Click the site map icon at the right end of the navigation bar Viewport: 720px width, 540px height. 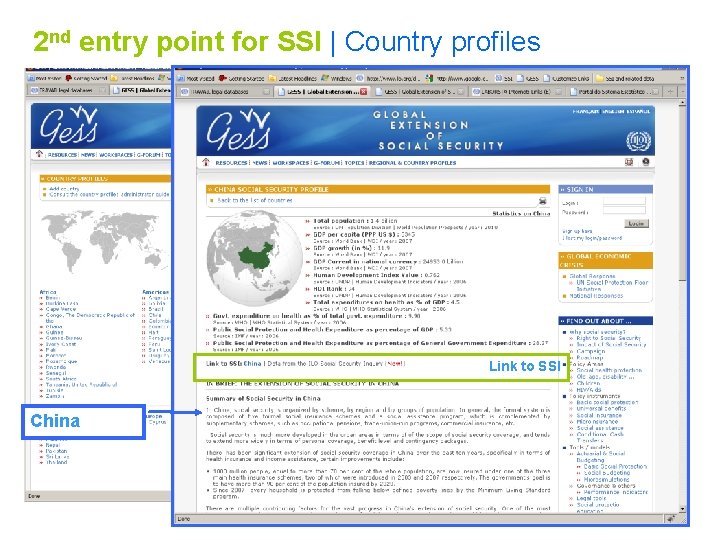point(629,162)
